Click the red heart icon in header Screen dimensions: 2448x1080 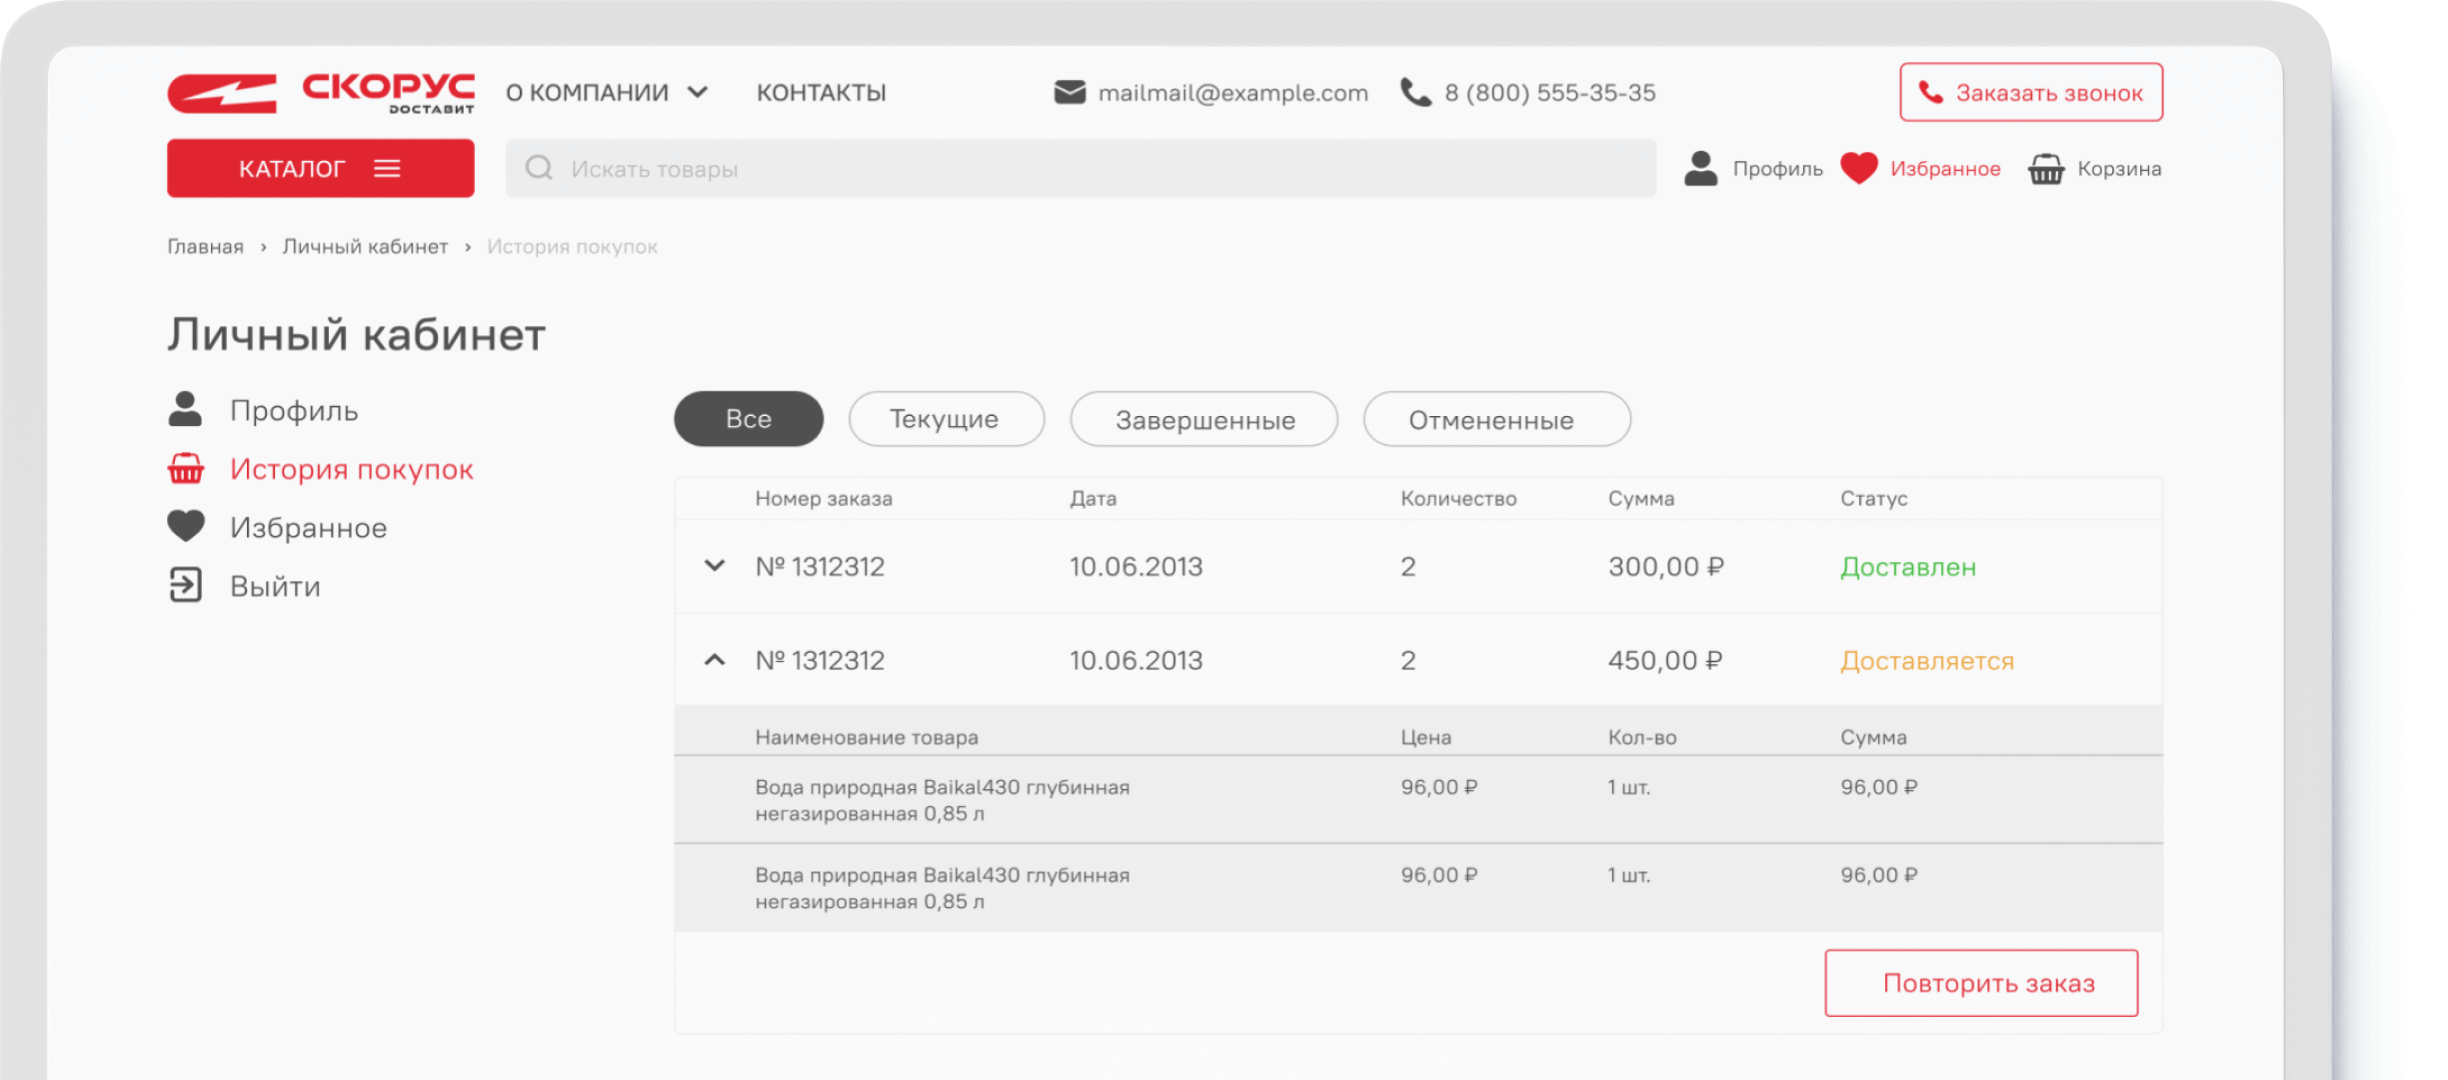1859,168
